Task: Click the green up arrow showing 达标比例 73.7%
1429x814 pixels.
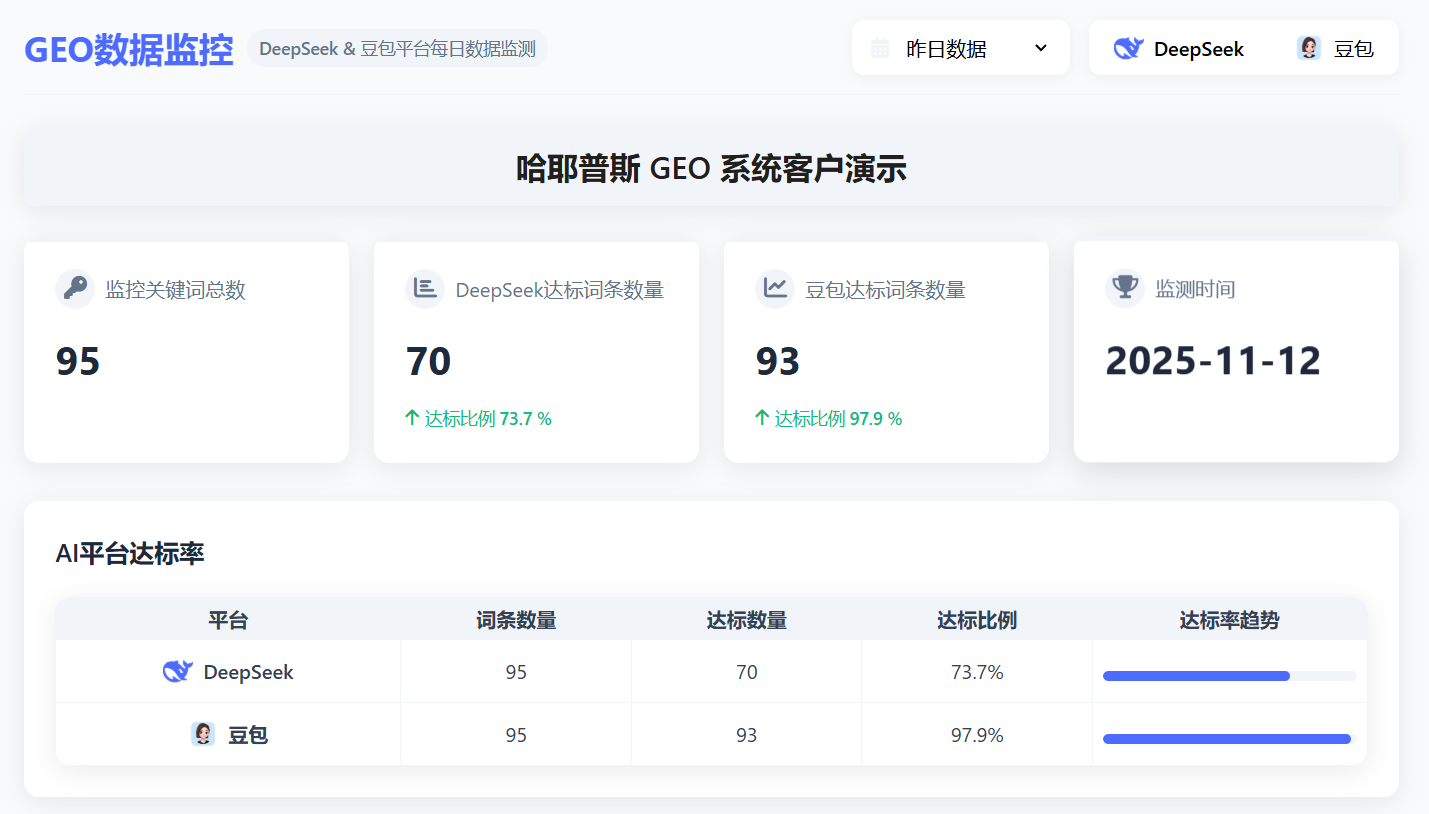Action: coord(411,418)
